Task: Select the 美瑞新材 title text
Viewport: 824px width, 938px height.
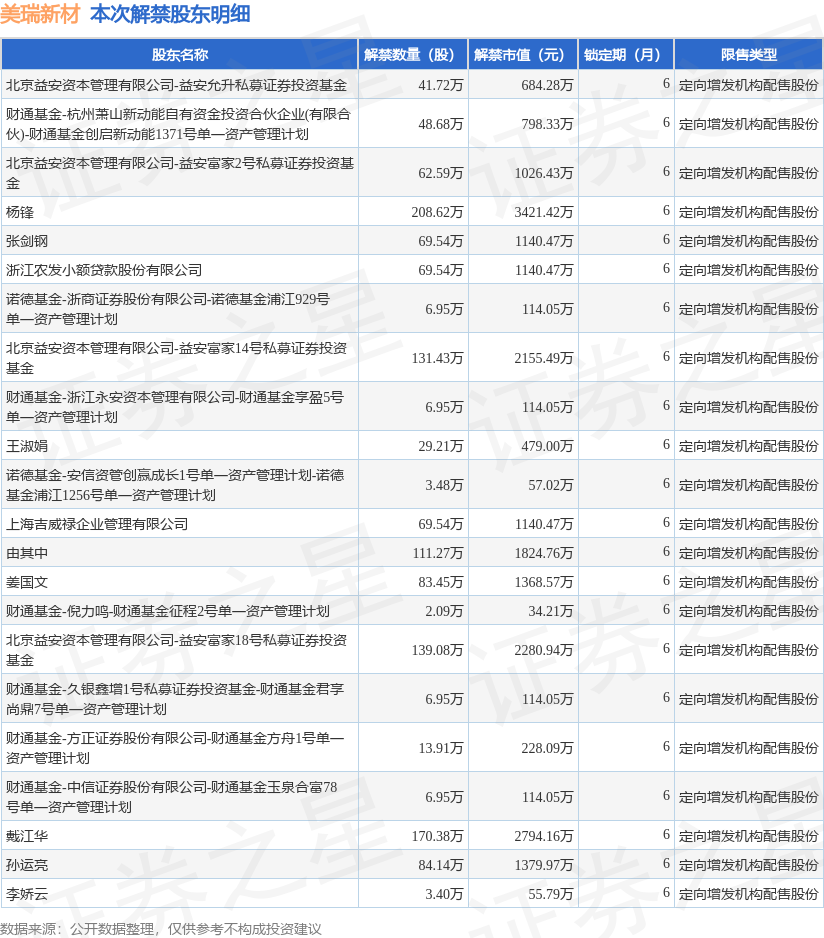Action: click(40, 14)
